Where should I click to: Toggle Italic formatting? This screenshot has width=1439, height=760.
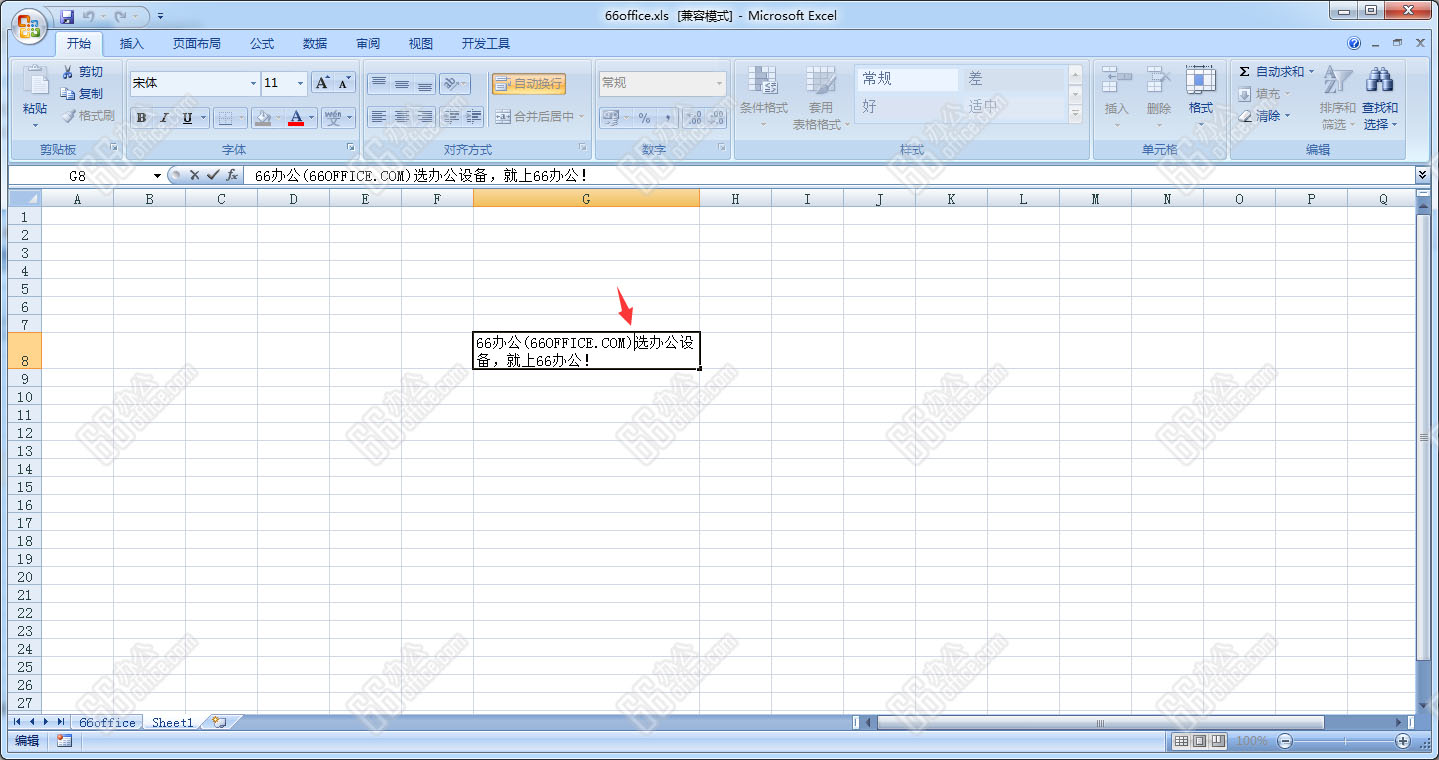point(164,118)
